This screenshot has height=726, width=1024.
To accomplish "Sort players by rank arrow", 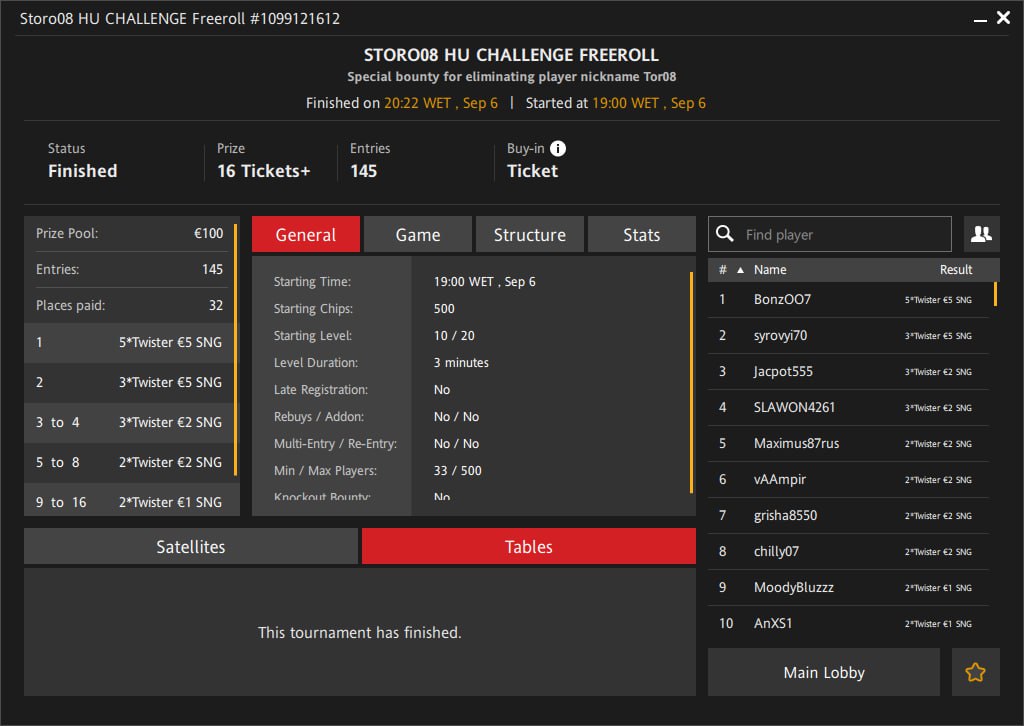I will (740, 270).
